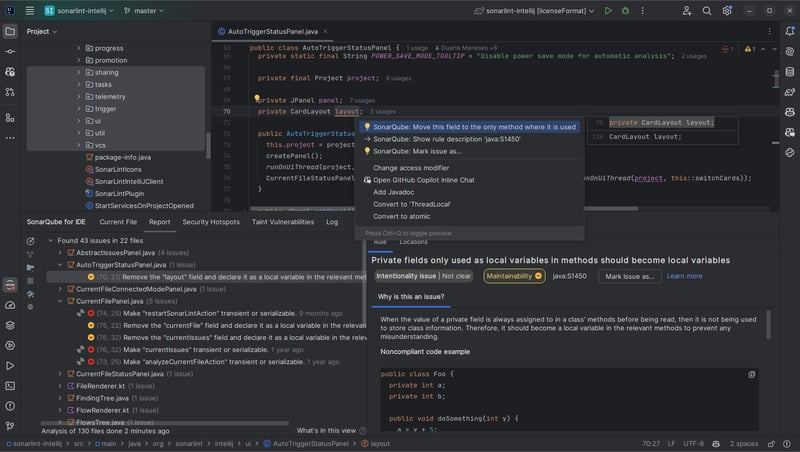Open the Pull Requests sidebar icon
800x452 pixels.
coord(10,92)
